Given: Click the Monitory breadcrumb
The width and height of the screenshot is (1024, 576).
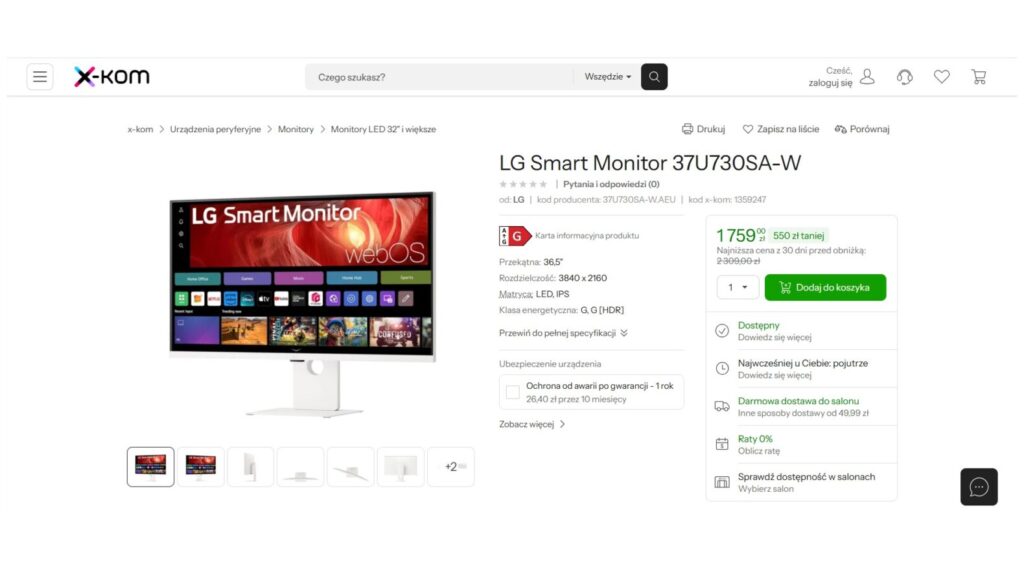Looking at the screenshot, I should (296, 129).
